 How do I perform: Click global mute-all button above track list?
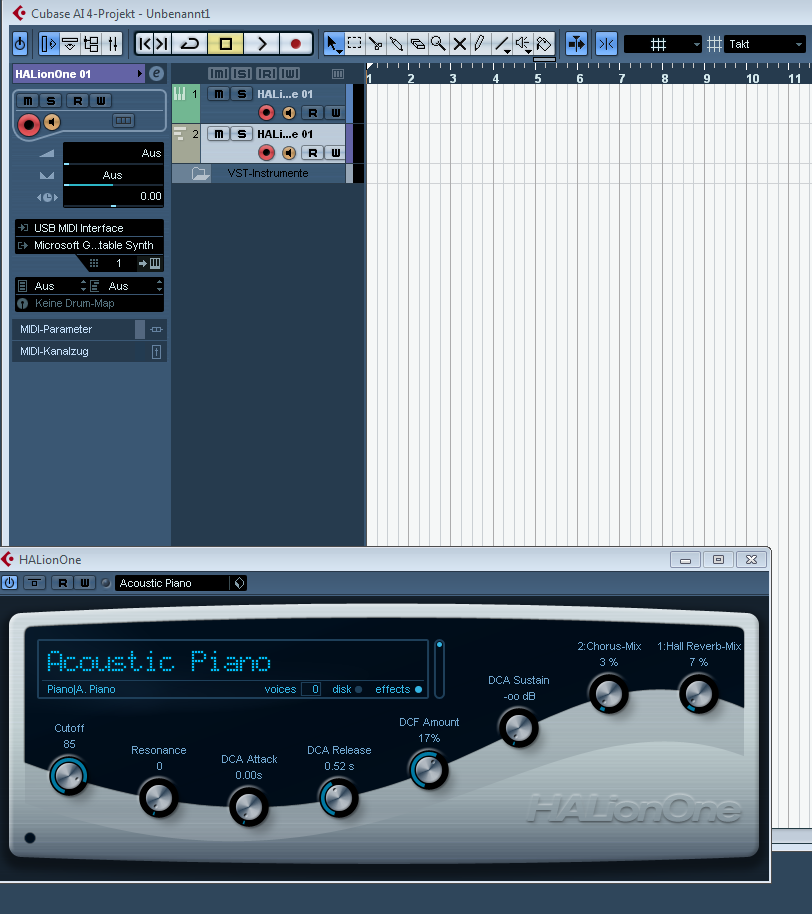pyautogui.click(x=219, y=73)
